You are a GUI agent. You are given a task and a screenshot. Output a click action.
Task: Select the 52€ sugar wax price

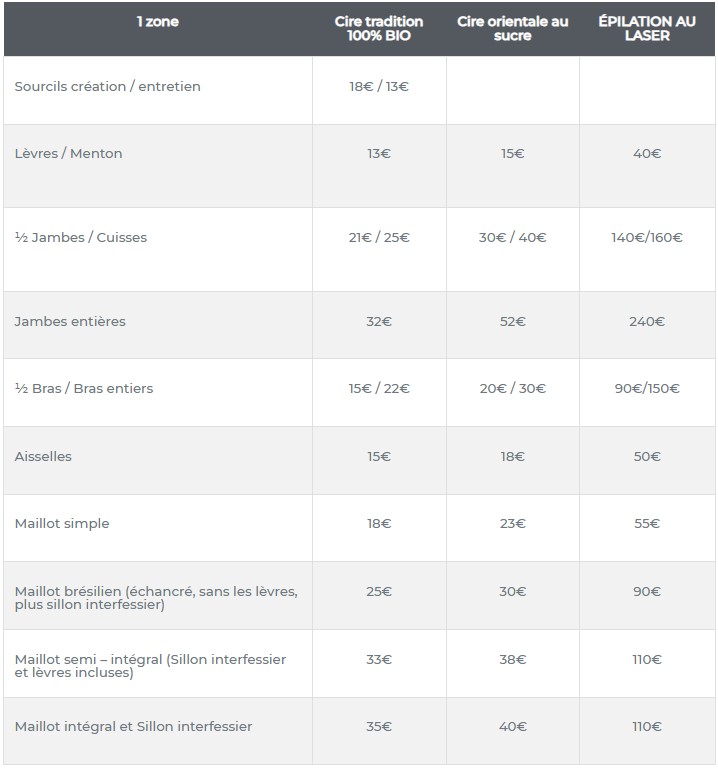coord(512,322)
